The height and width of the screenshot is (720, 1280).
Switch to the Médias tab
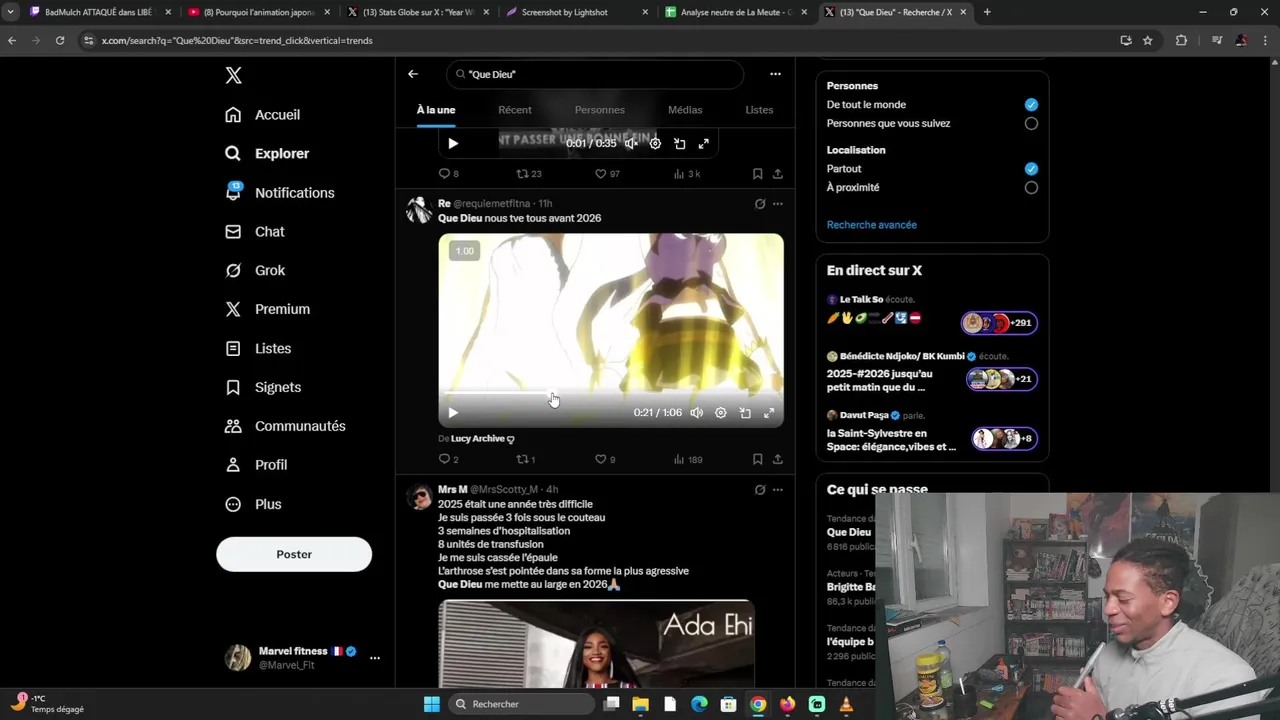pos(685,110)
